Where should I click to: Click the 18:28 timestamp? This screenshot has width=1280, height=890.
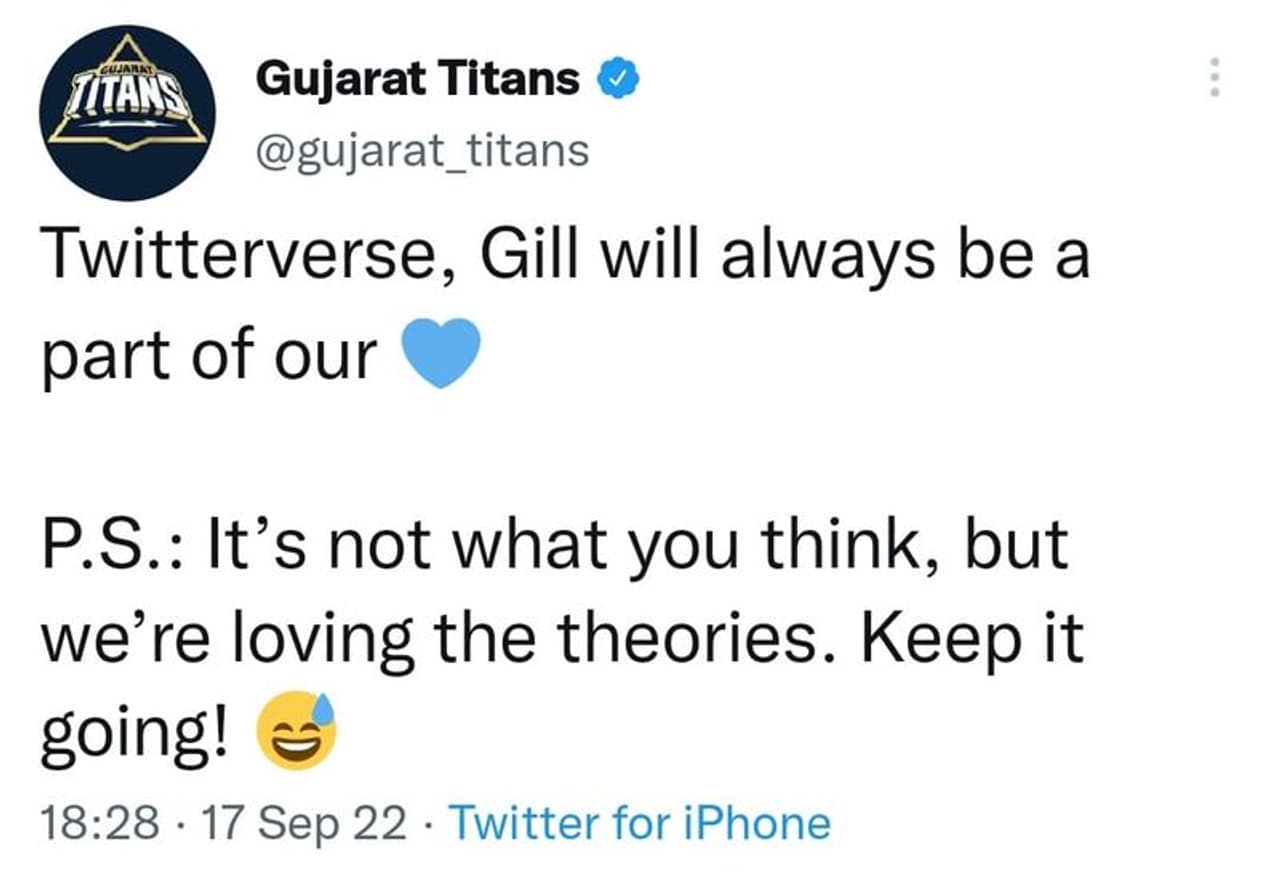pyautogui.click(x=99, y=824)
